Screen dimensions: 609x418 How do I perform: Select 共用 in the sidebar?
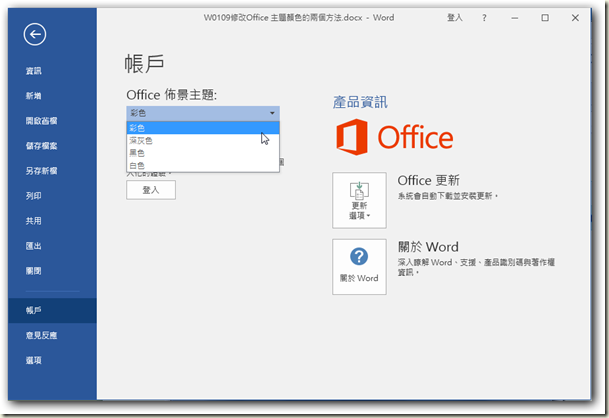34,221
